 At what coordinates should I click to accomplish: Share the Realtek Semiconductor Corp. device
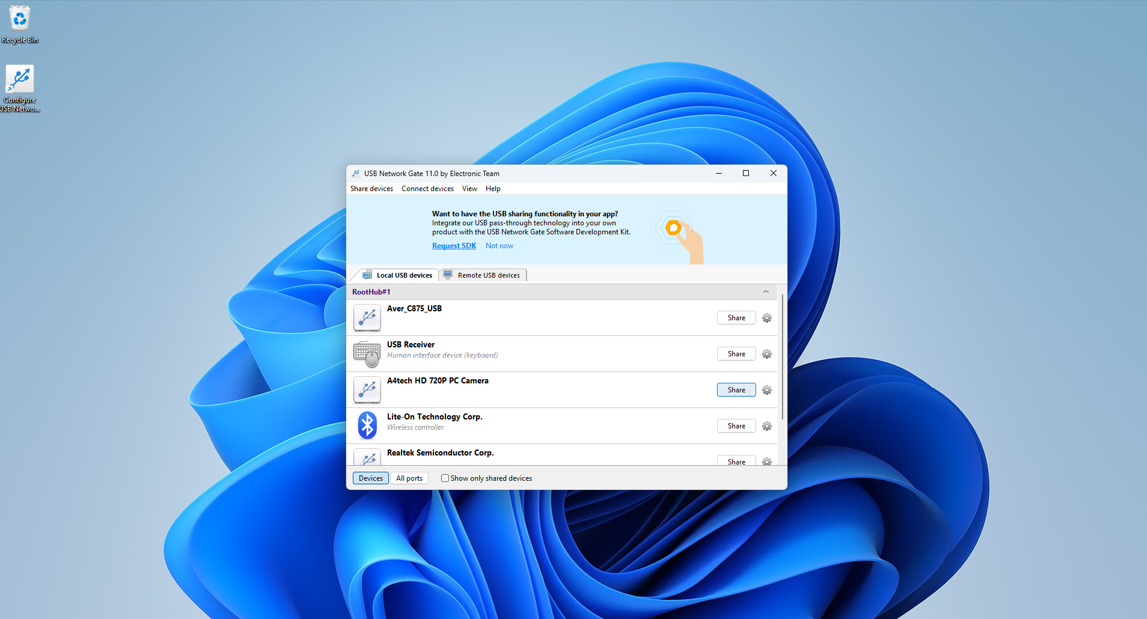tap(736, 461)
